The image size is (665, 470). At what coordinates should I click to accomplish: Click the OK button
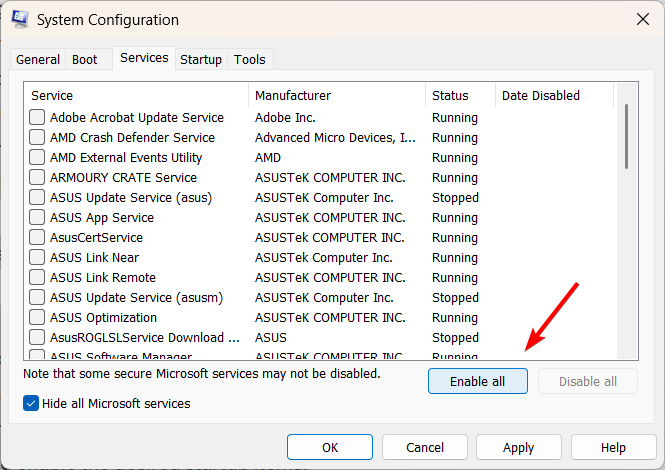330,447
